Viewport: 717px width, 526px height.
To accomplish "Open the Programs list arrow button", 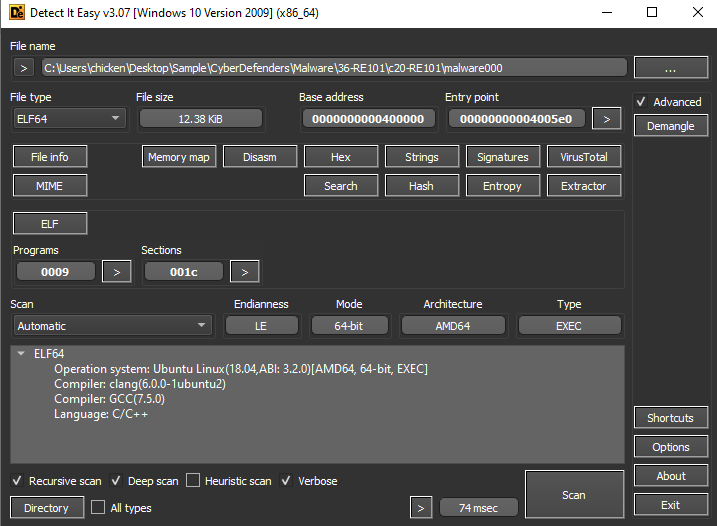I will 116,271.
